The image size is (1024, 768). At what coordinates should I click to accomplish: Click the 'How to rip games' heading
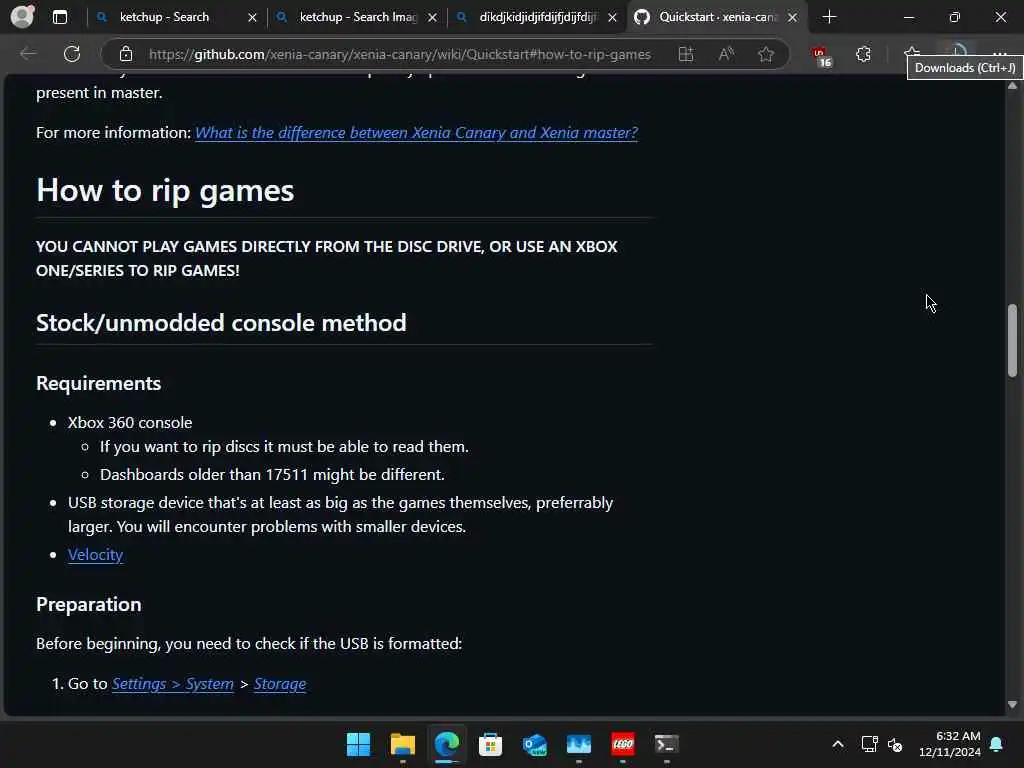pos(165,191)
